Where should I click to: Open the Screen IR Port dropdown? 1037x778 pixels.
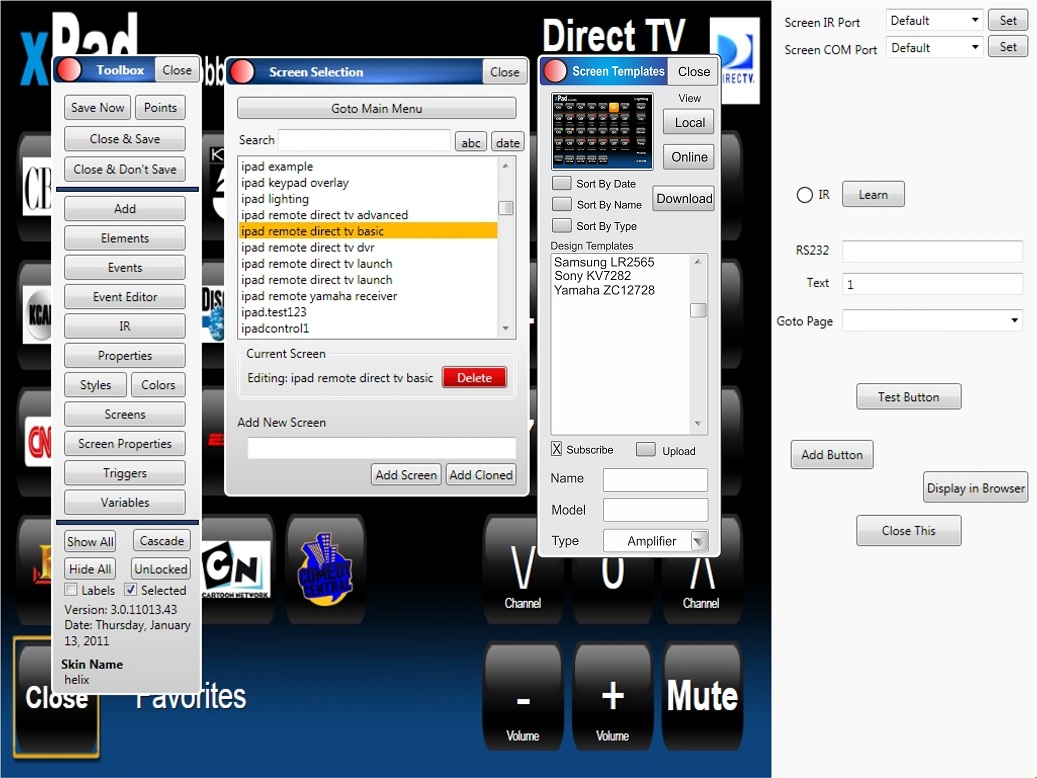pyautogui.click(x=934, y=21)
